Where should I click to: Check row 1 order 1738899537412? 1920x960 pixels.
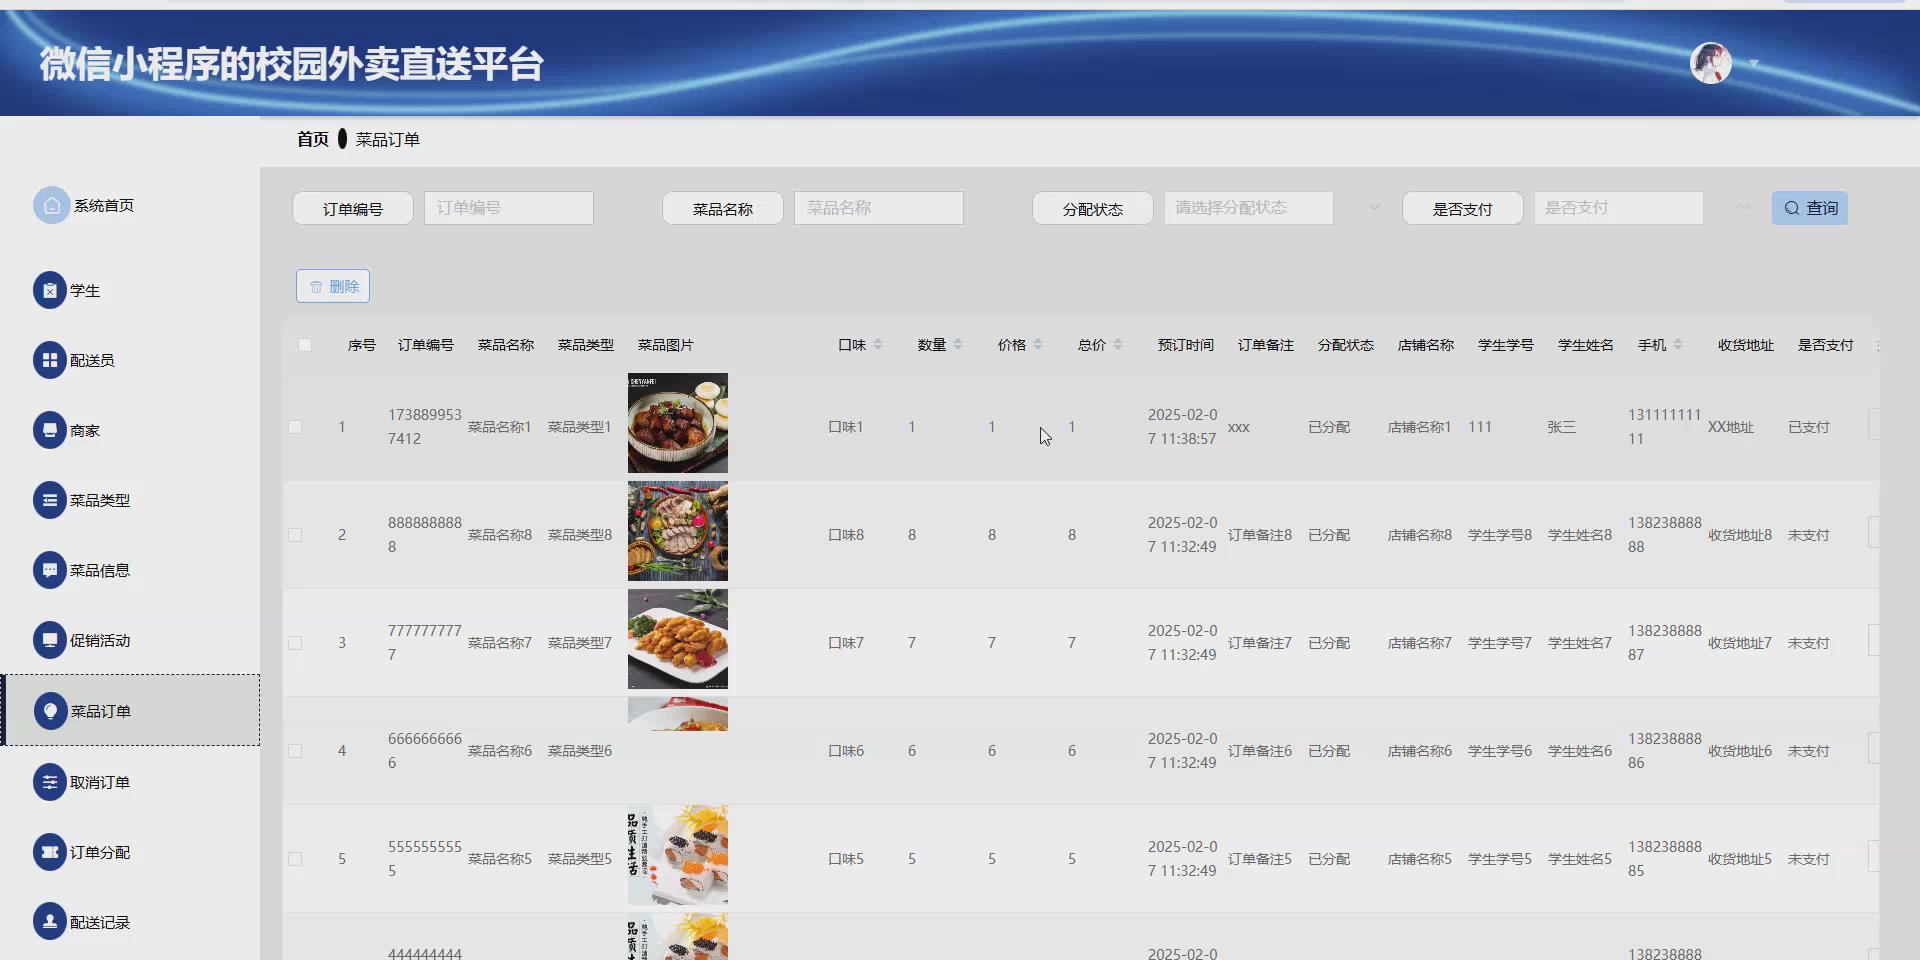pos(295,427)
